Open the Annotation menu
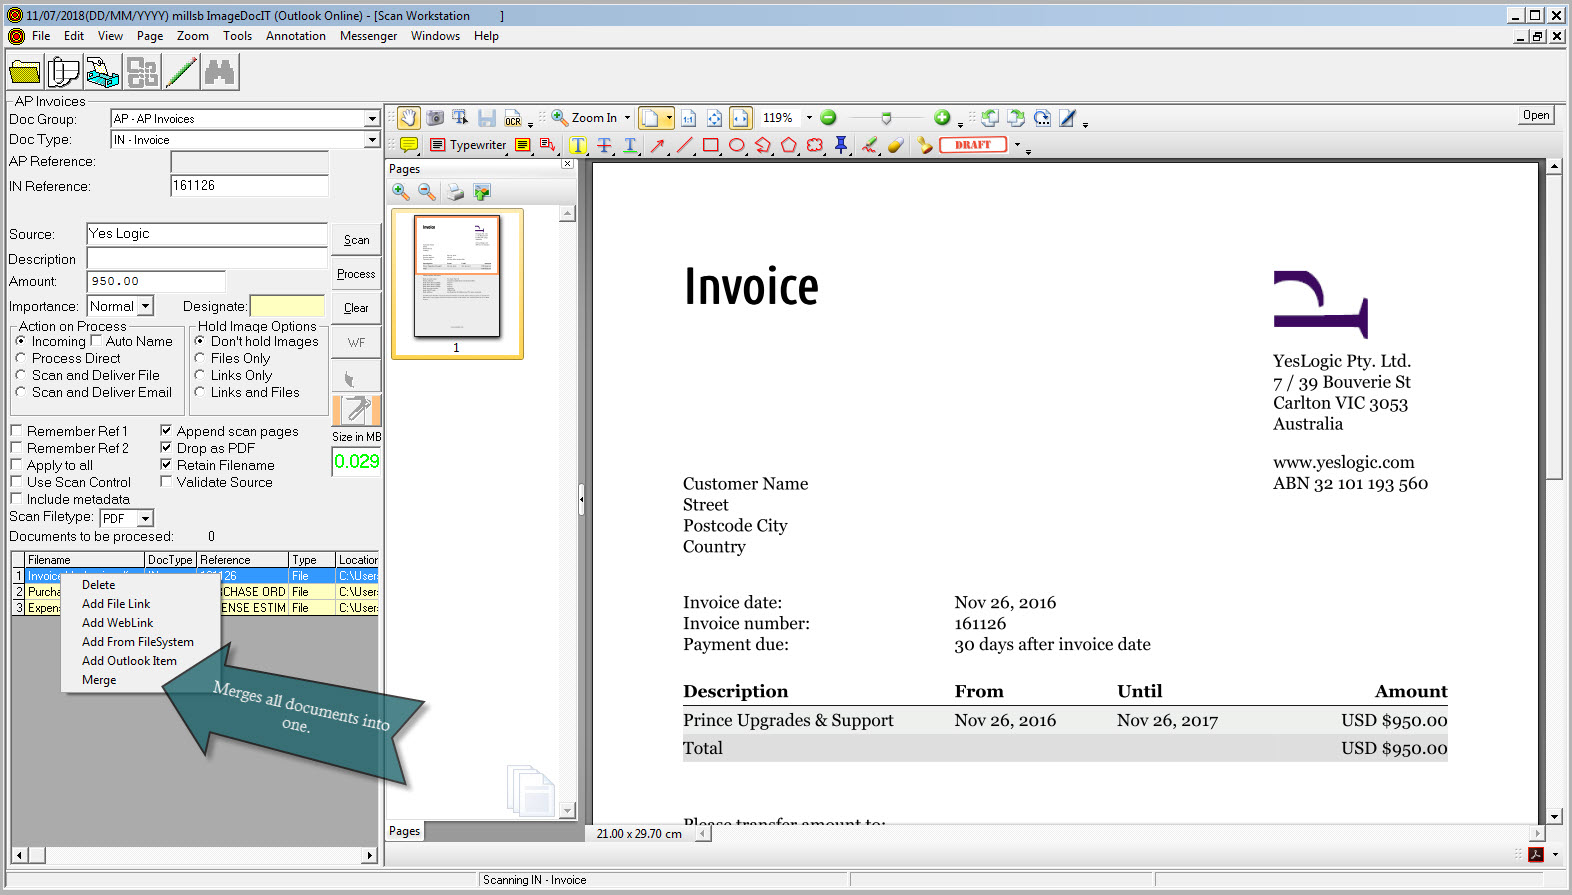The image size is (1572, 895). [296, 36]
